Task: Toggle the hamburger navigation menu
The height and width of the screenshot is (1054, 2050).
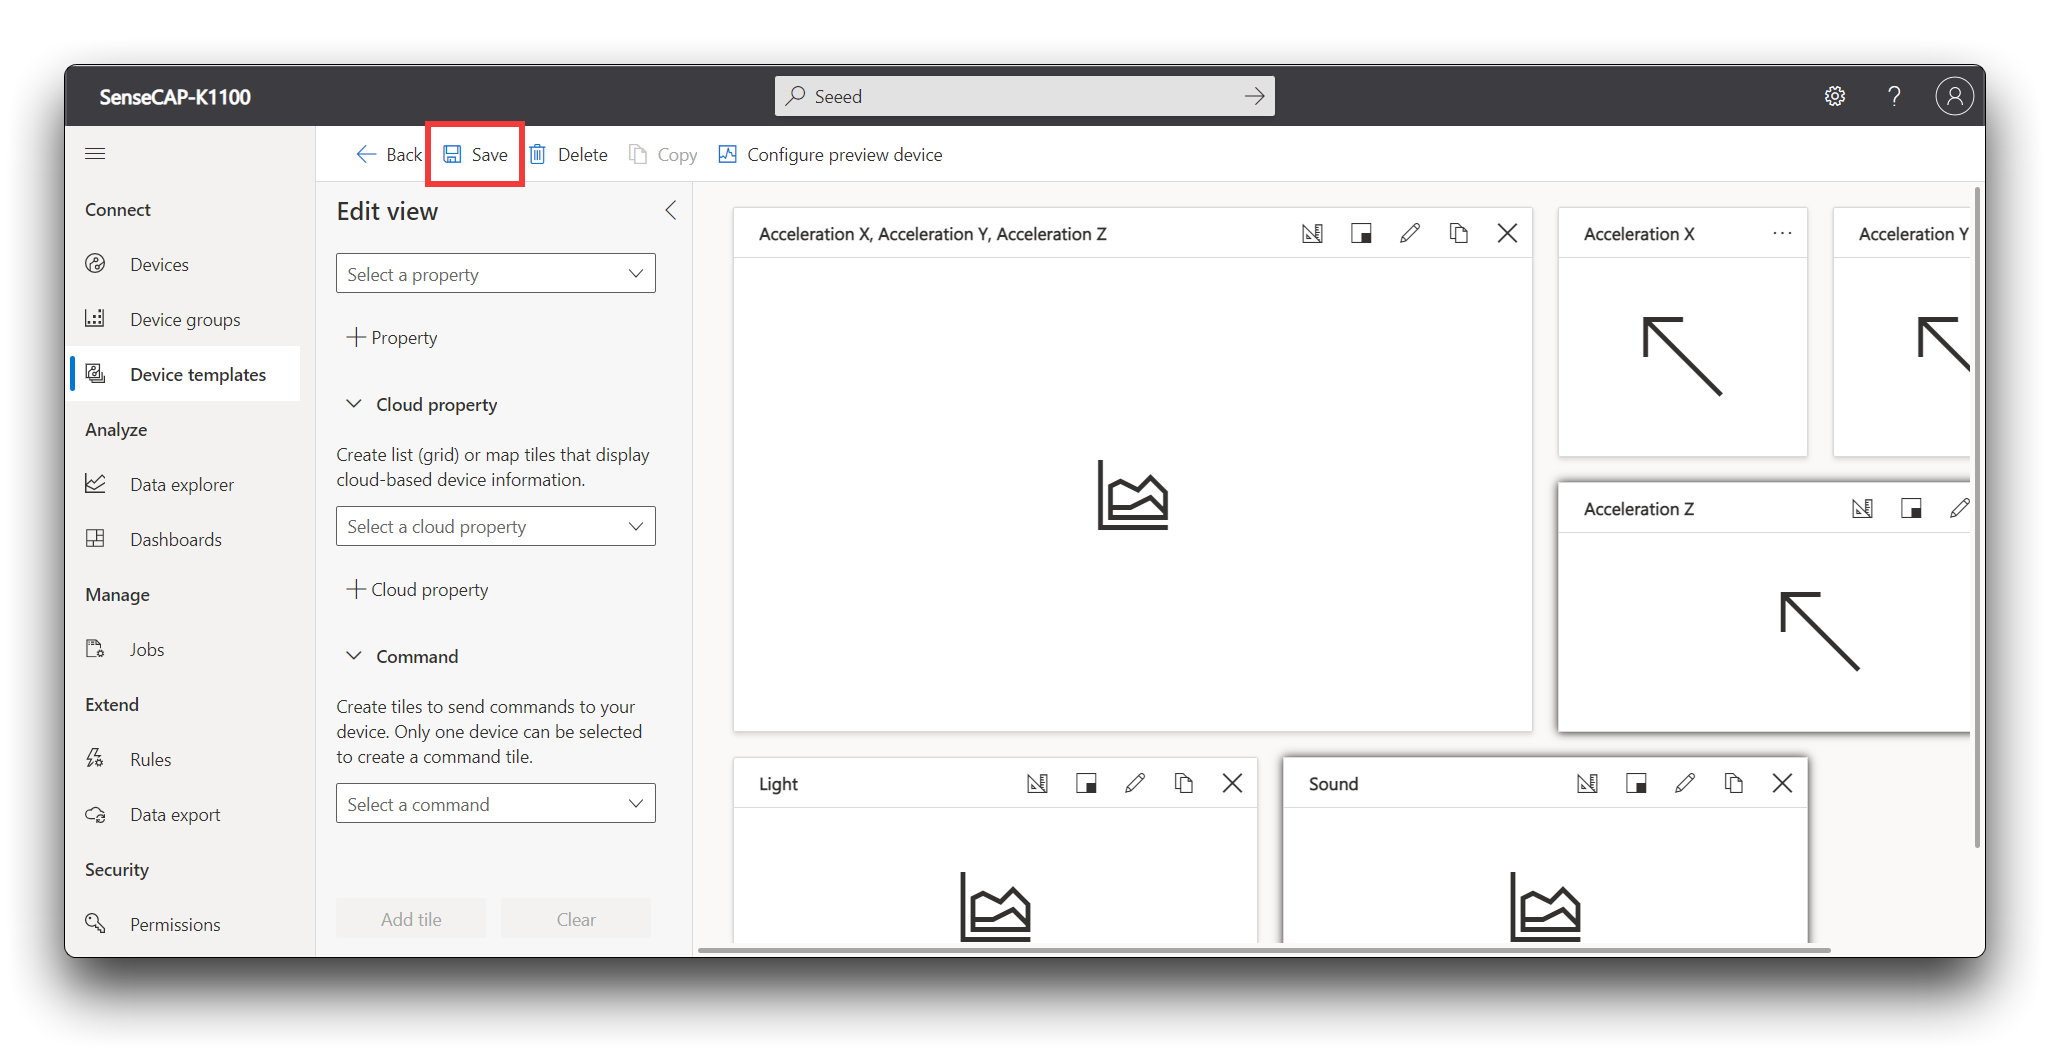Action: (x=95, y=153)
